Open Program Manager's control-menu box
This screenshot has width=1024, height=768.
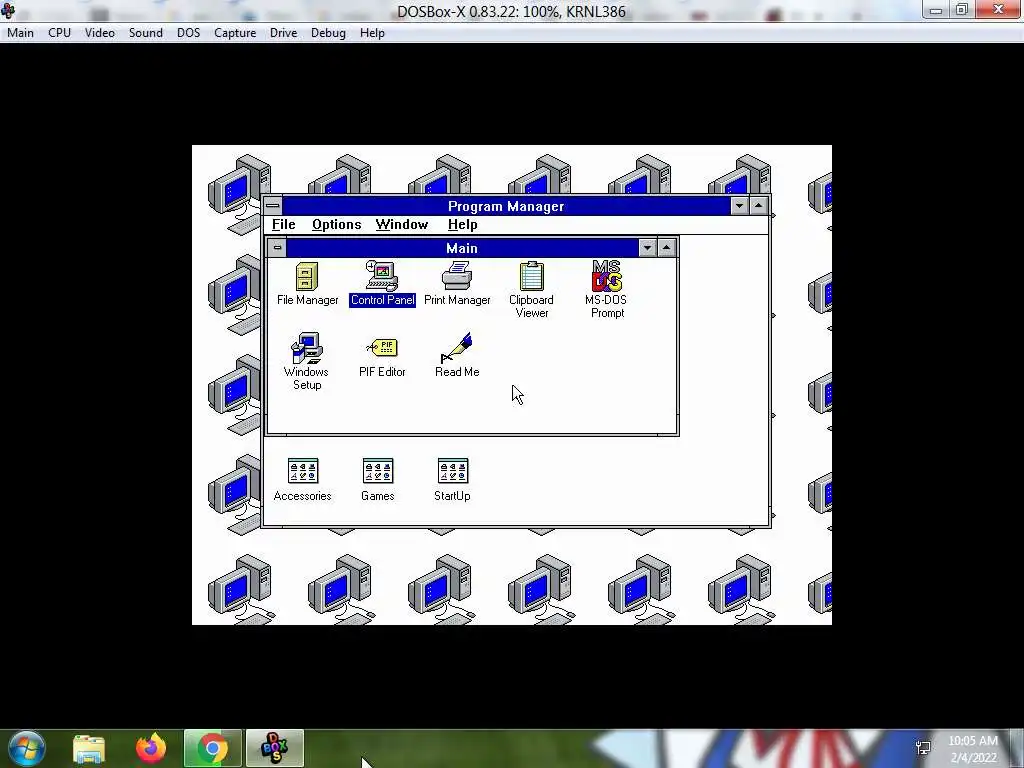(x=273, y=206)
